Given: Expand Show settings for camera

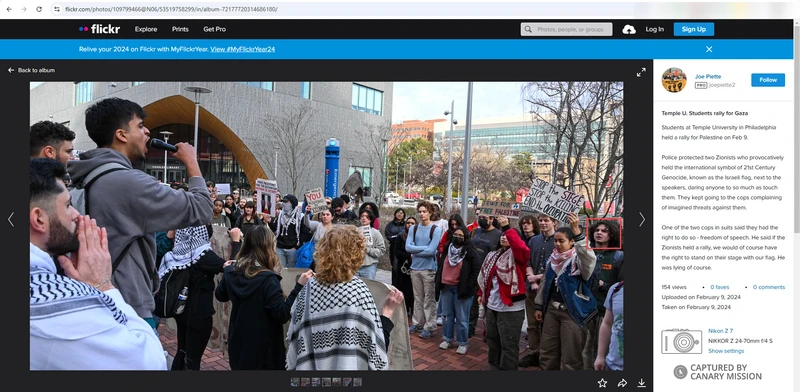Looking at the screenshot, I should pos(726,351).
